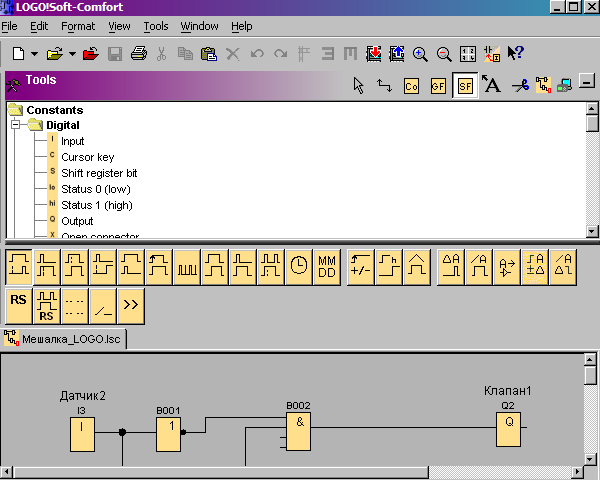Screen dimensions: 600x480
Task: Select Output in the Digital tree
Action: coord(77,221)
